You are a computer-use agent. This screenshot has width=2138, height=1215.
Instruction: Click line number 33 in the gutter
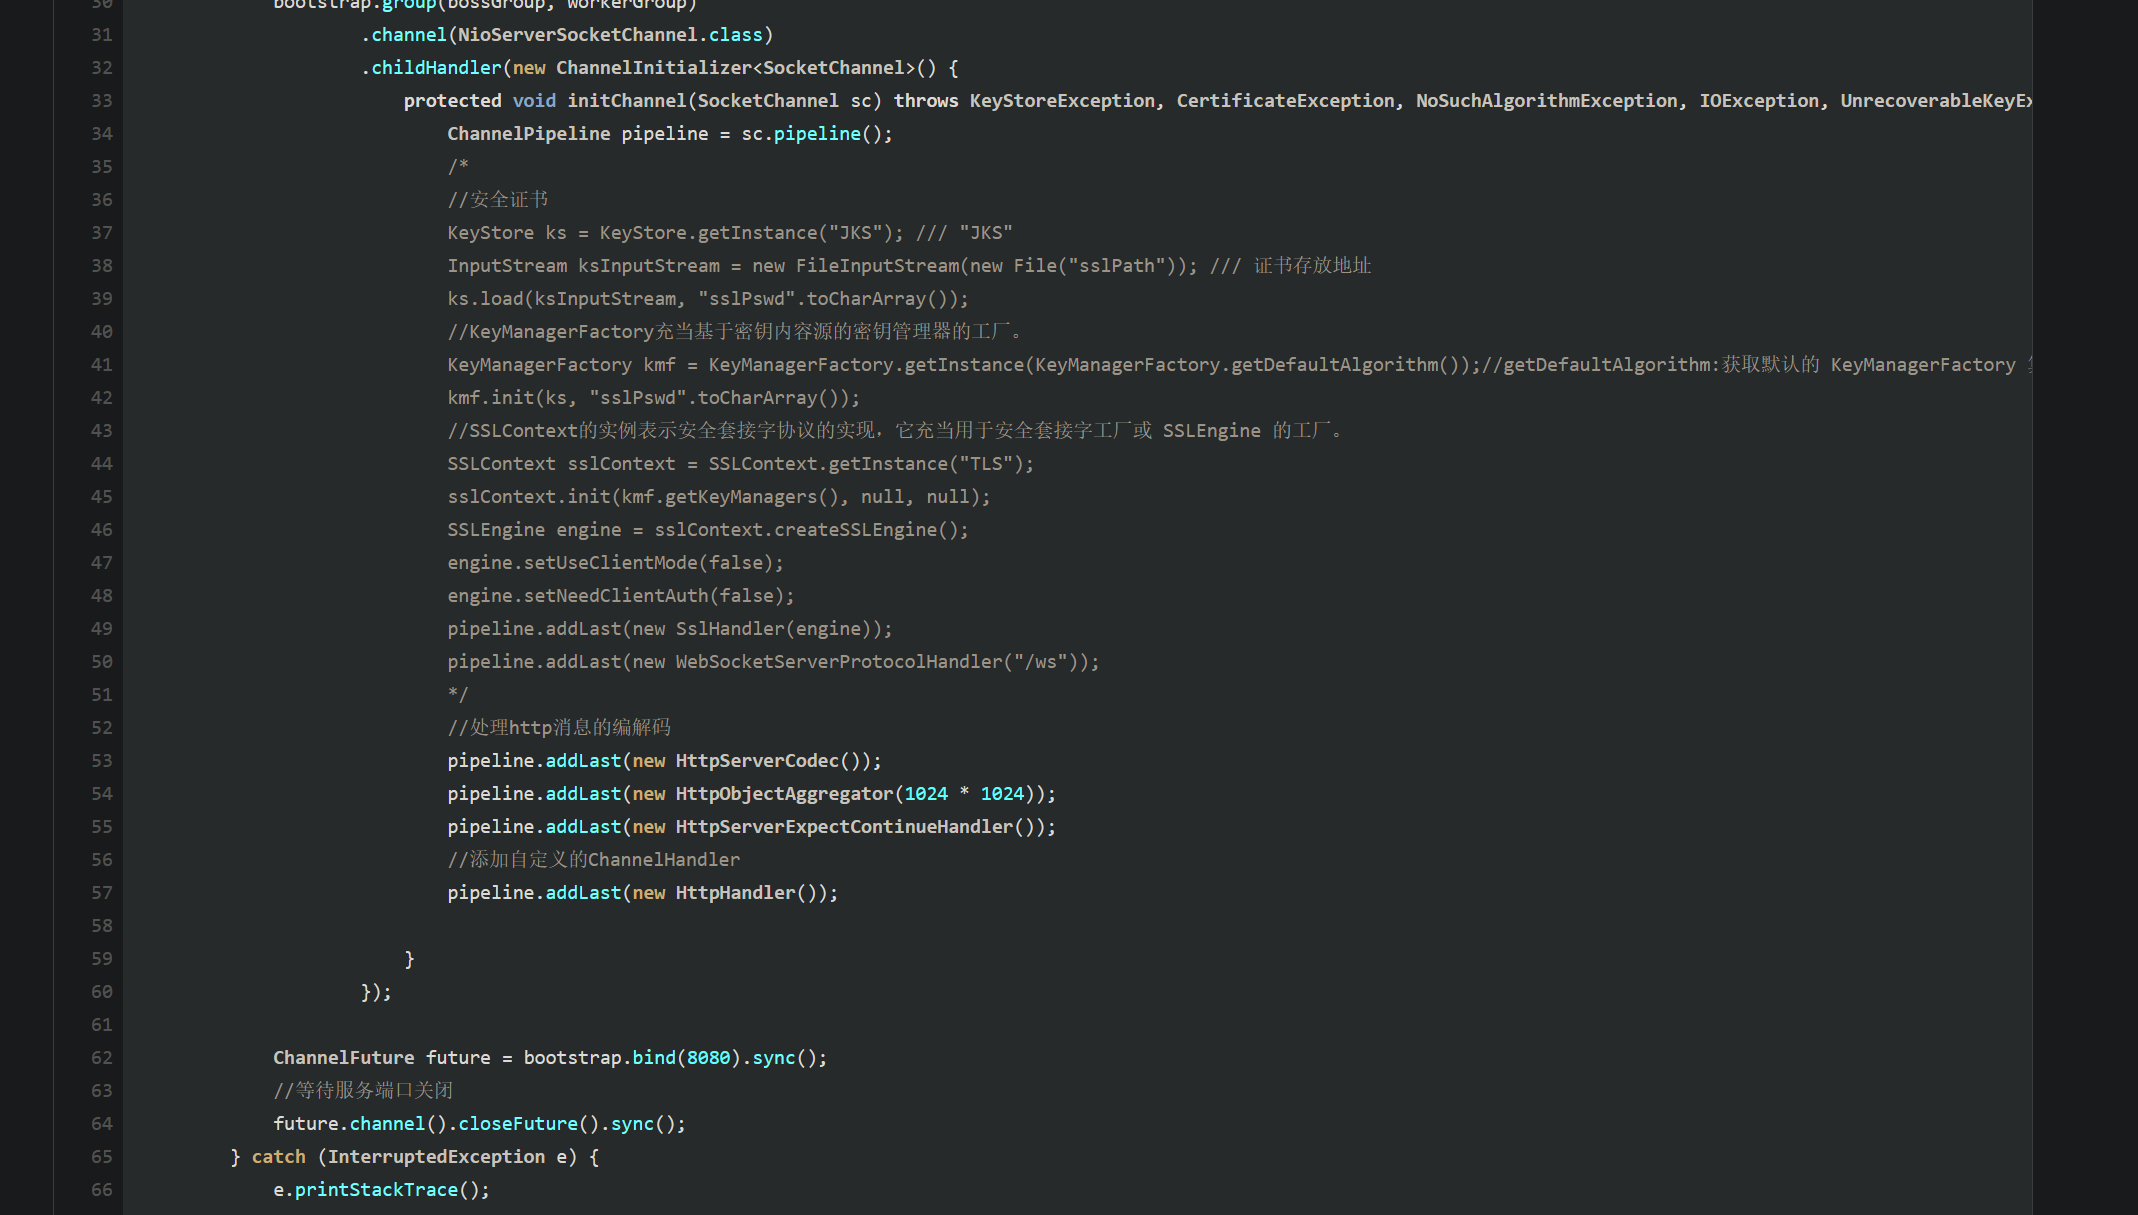[102, 101]
